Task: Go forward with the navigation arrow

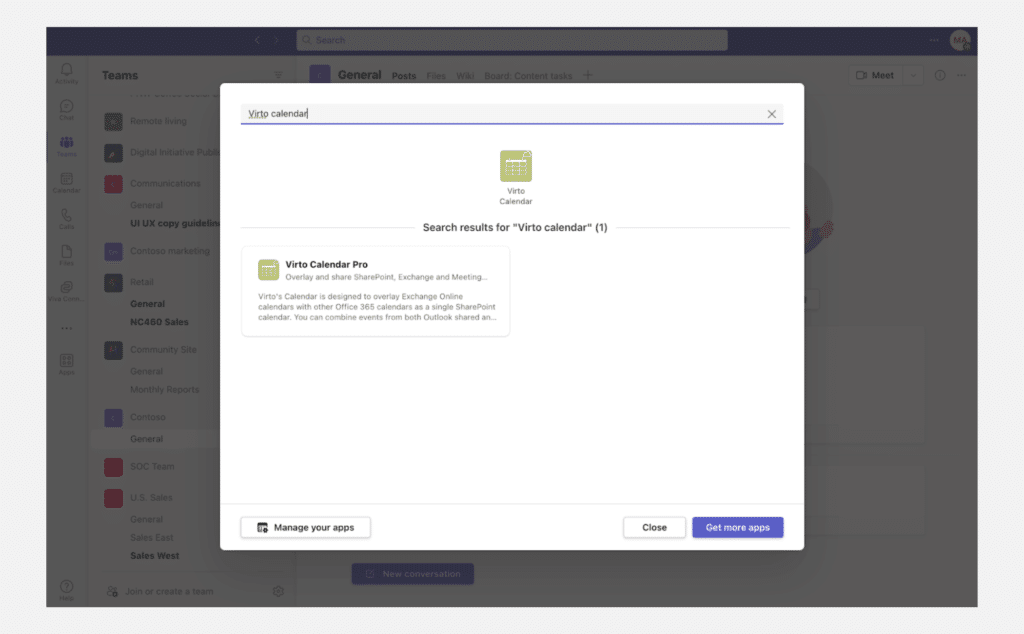Action: [276, 40]
